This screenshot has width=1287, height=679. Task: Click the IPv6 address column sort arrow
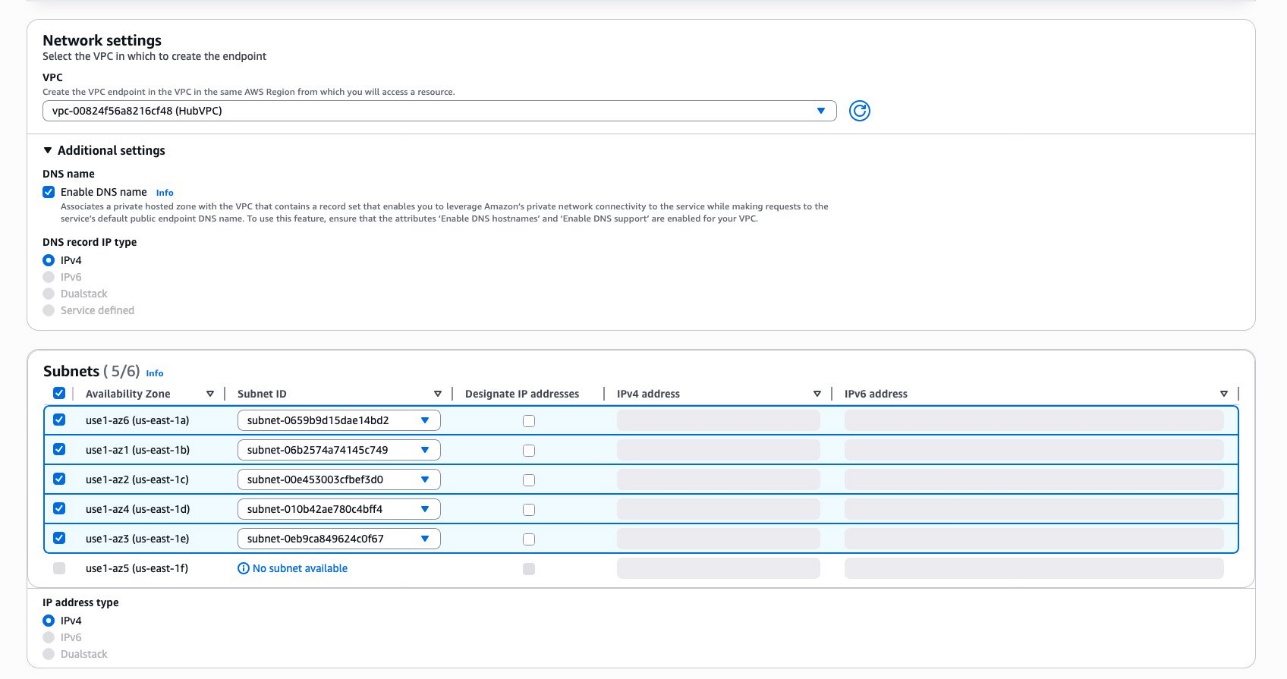(1223, 394)
